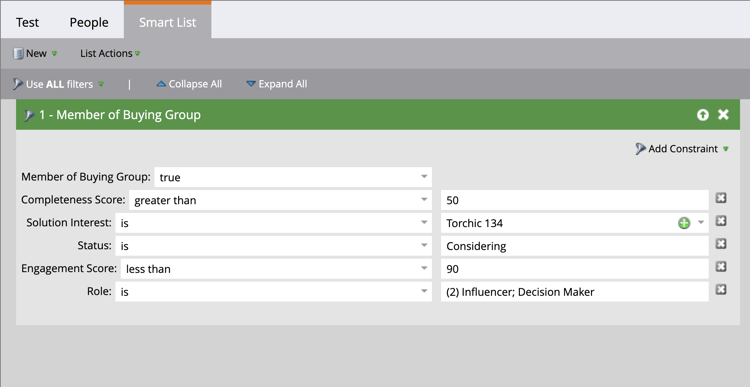Viewport: 750px width, 387px height.
Task: Click the Solution Interest label
Action: tap(69, 223)
